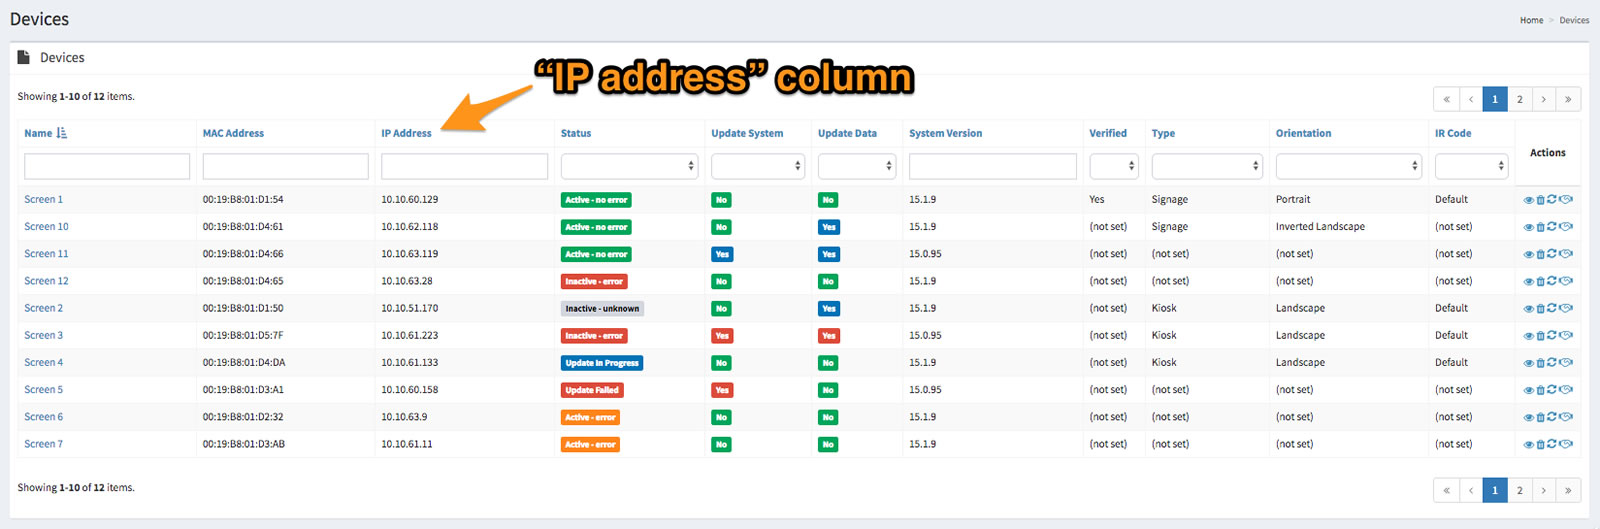Image resolution: width=1600 pixels, height=529 pixels.
Task: Delete Screen 10 using its trash icon
Action: tap(1540, 227)
